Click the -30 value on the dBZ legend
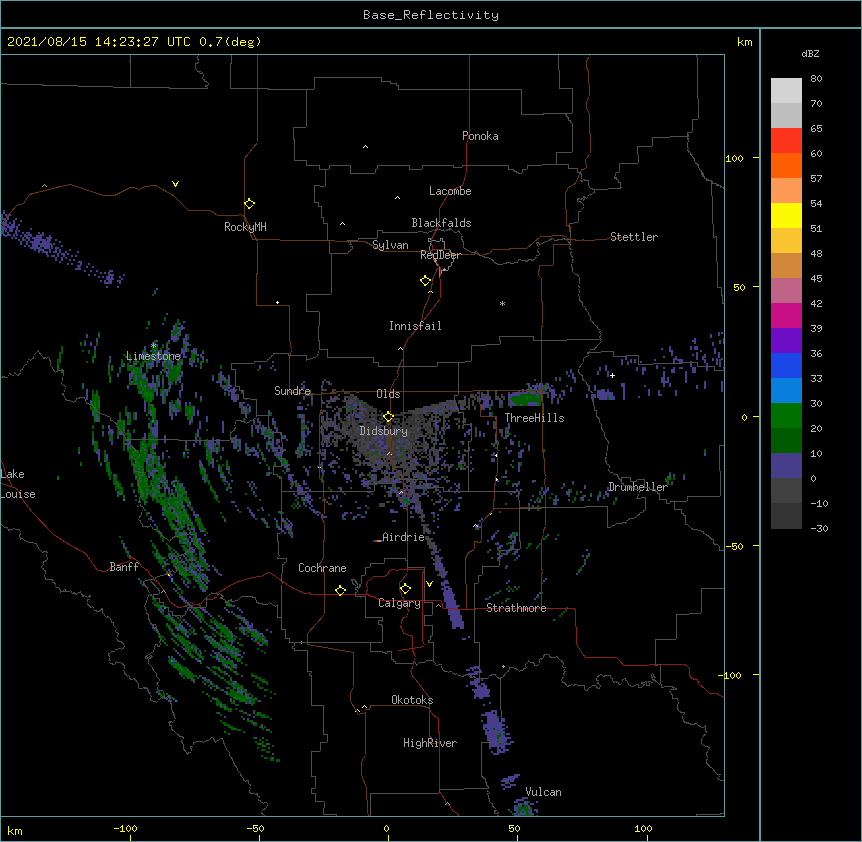 819,529
